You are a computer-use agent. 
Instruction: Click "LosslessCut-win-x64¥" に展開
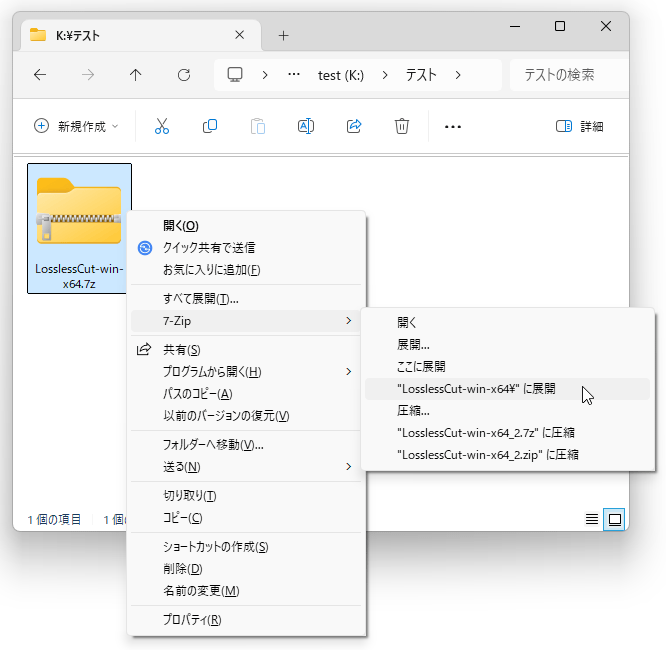pos(508,389)
